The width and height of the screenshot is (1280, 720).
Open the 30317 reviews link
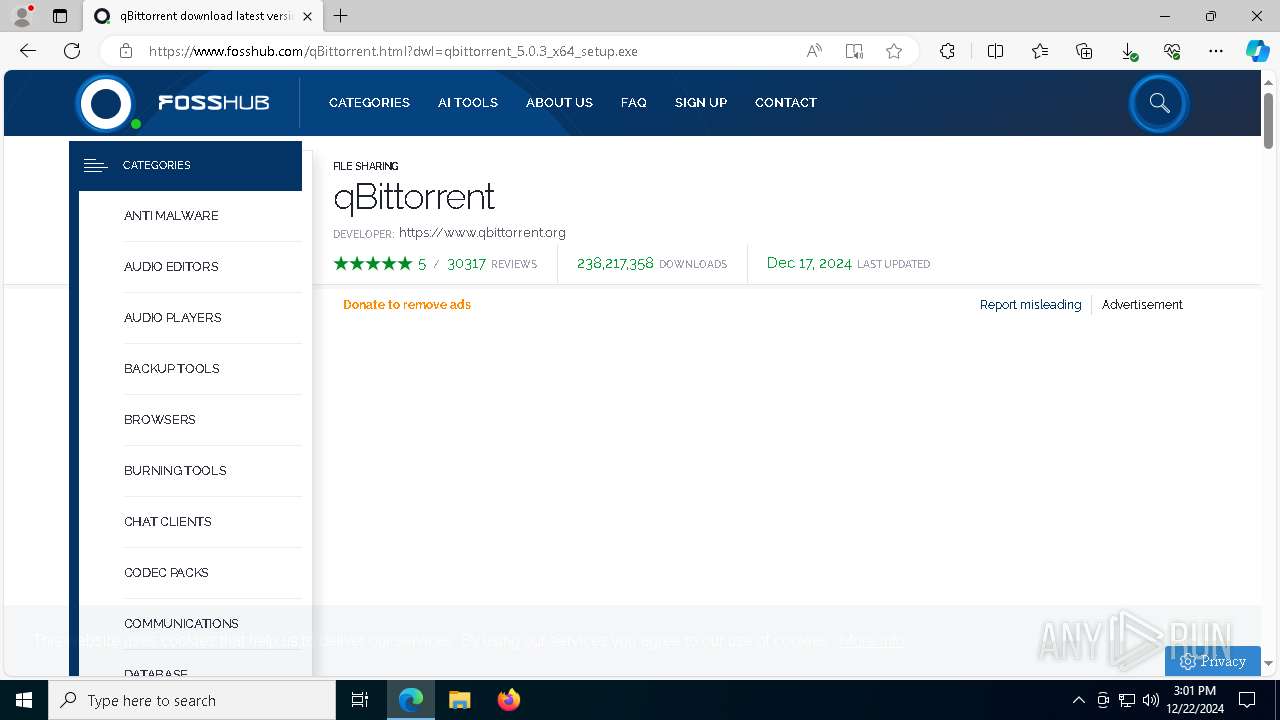[492, 264]
